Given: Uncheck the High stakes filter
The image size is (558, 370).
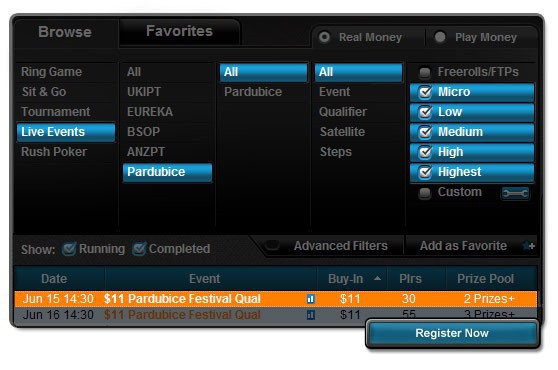Looking at the screenshot, I should click(425, 152).
